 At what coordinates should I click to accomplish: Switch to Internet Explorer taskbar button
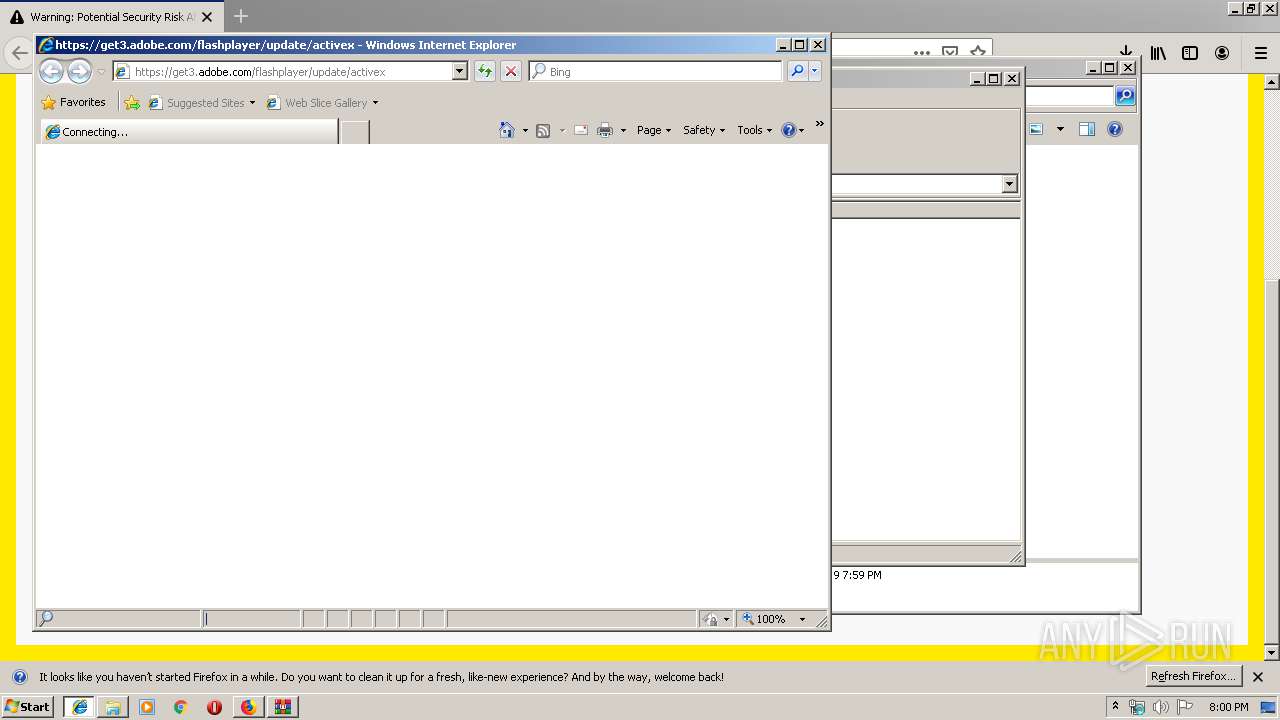[x=80, y=707]
